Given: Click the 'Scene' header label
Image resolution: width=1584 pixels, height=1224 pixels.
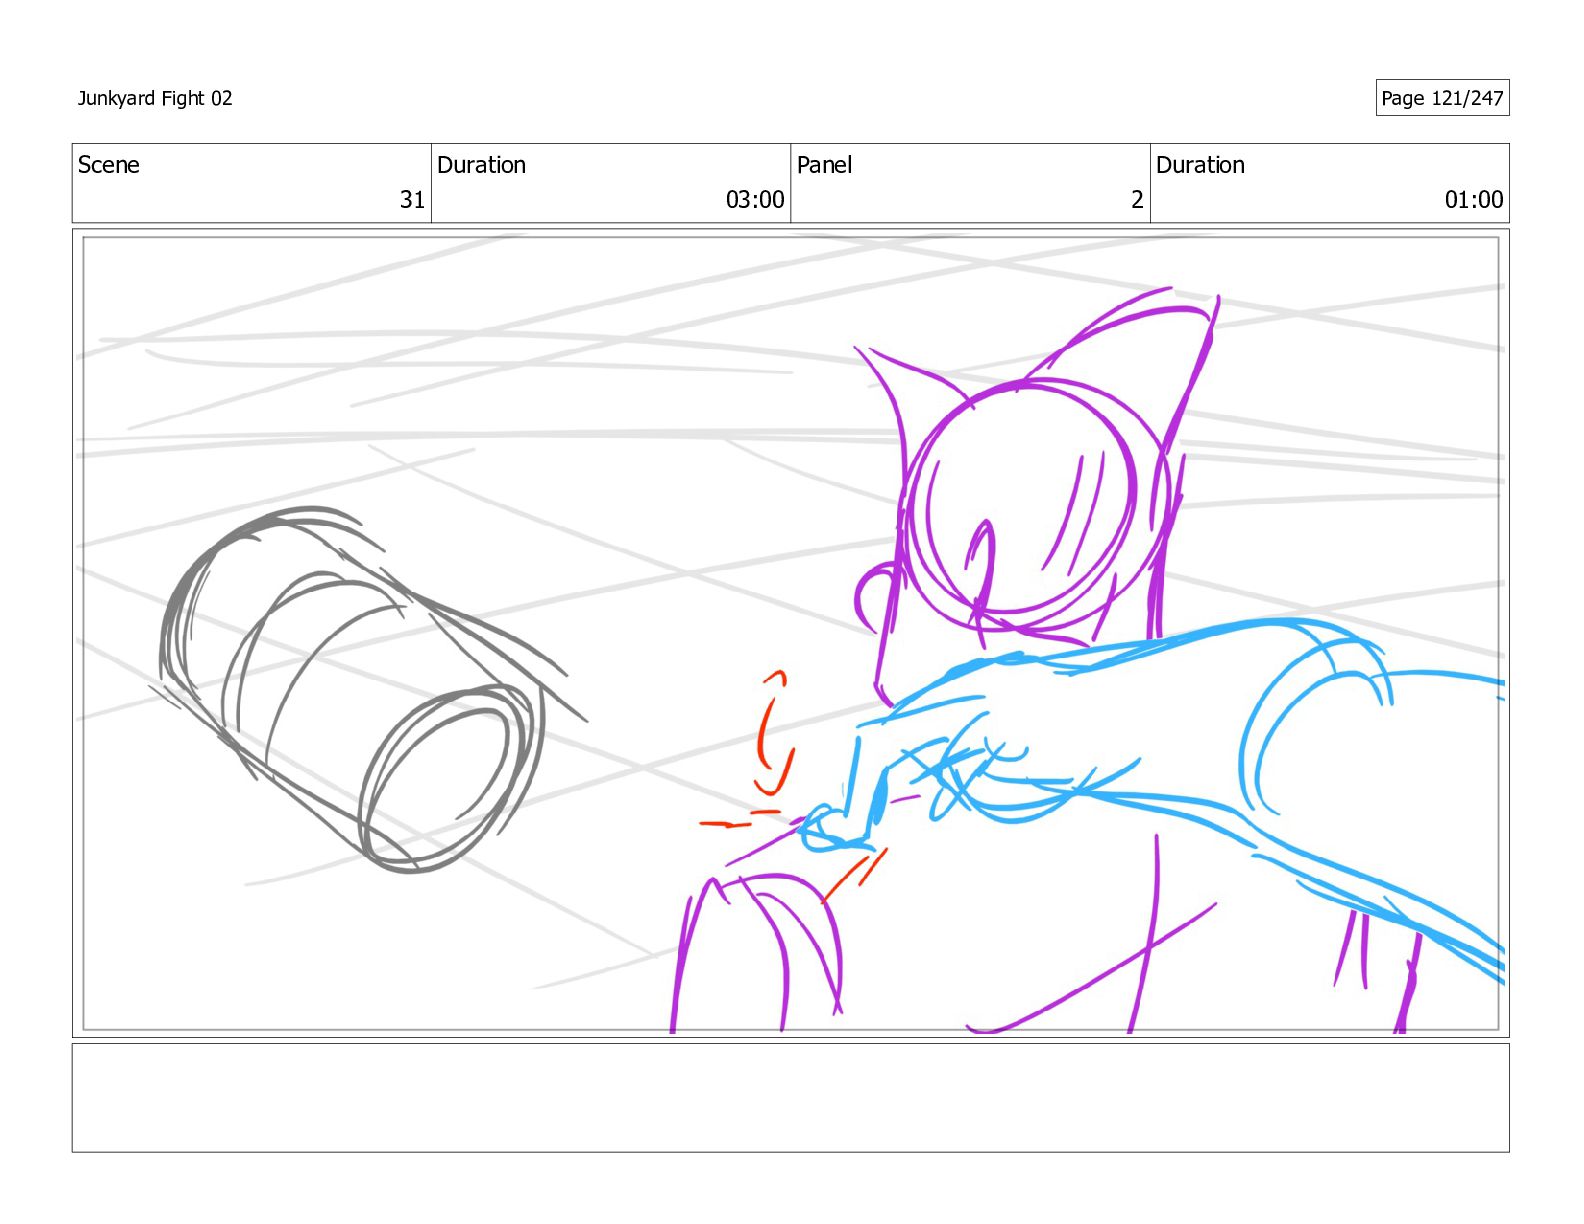Looking at the screenshot, I should [x=109, y=165].
